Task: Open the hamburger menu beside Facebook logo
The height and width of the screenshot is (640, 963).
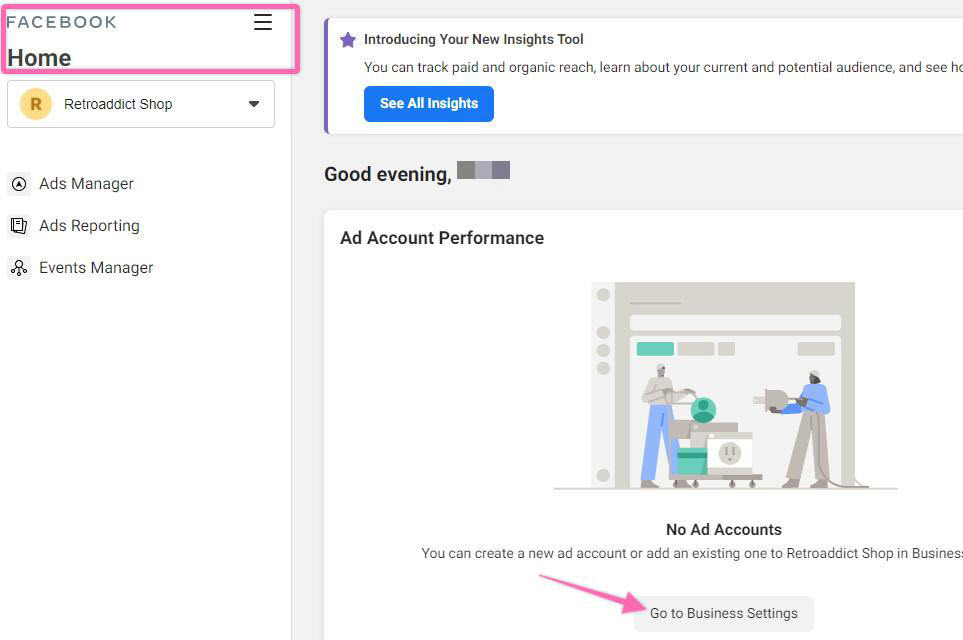Action: pos(263,22)
